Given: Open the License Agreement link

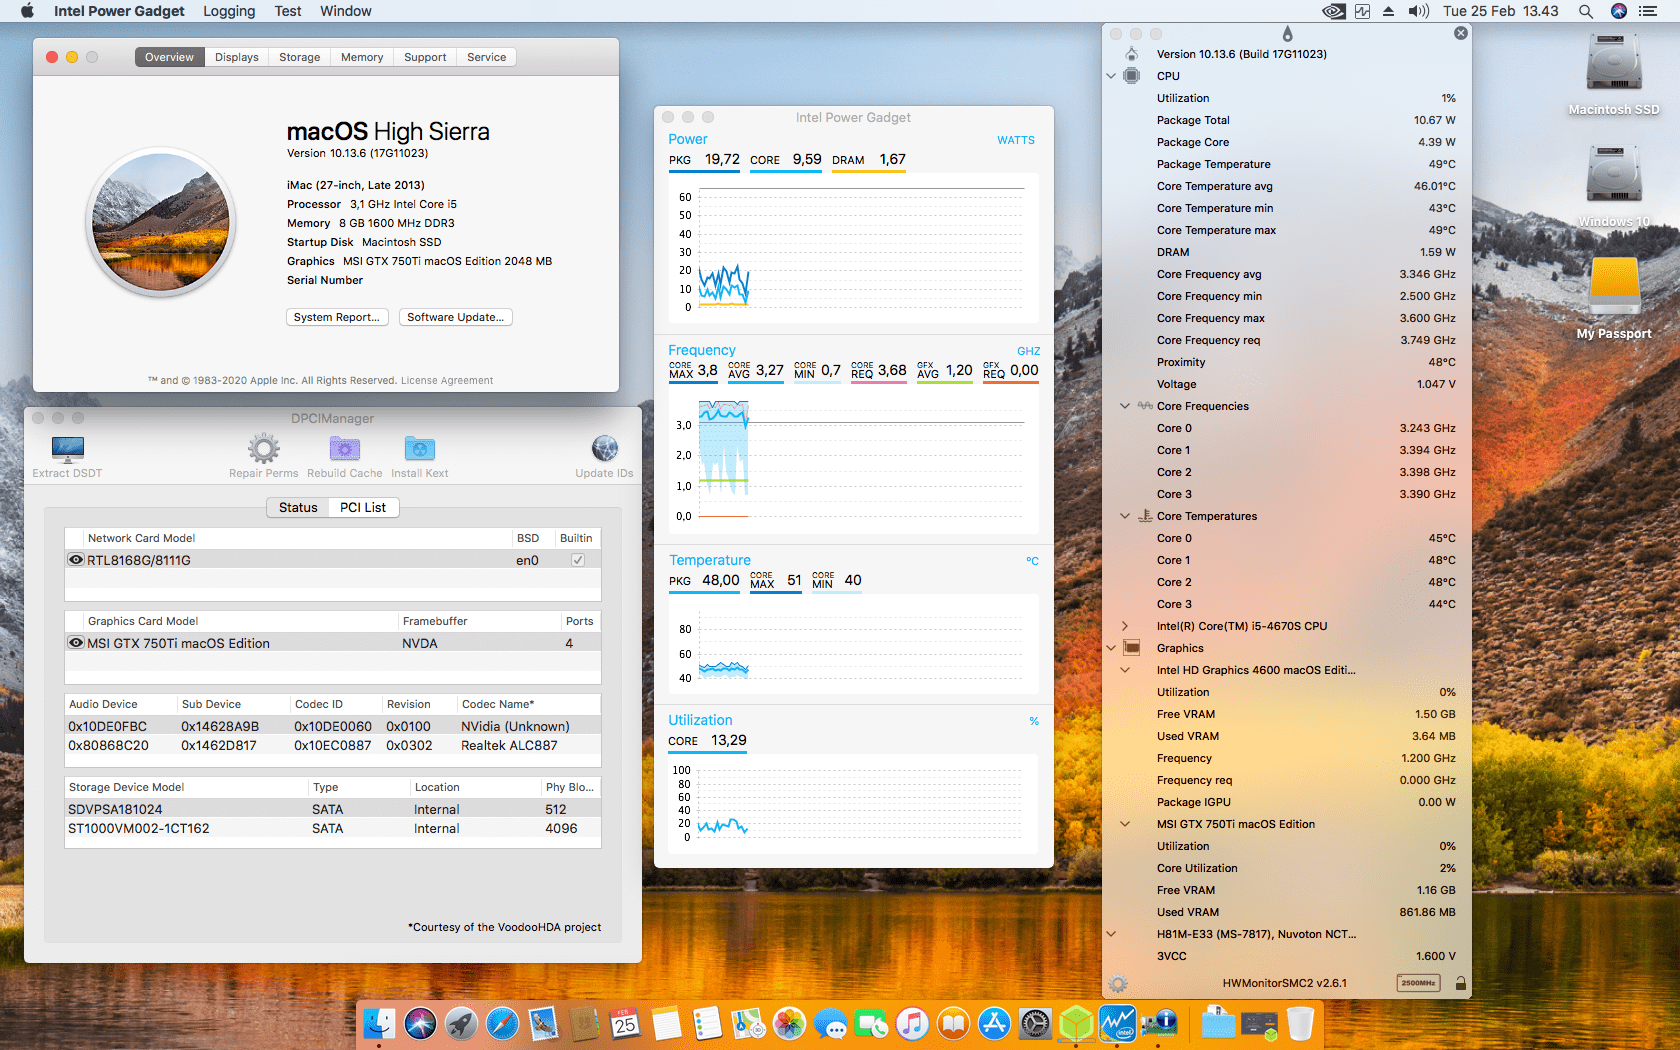Looking at the screenshot, I should (x=447, y=380).
